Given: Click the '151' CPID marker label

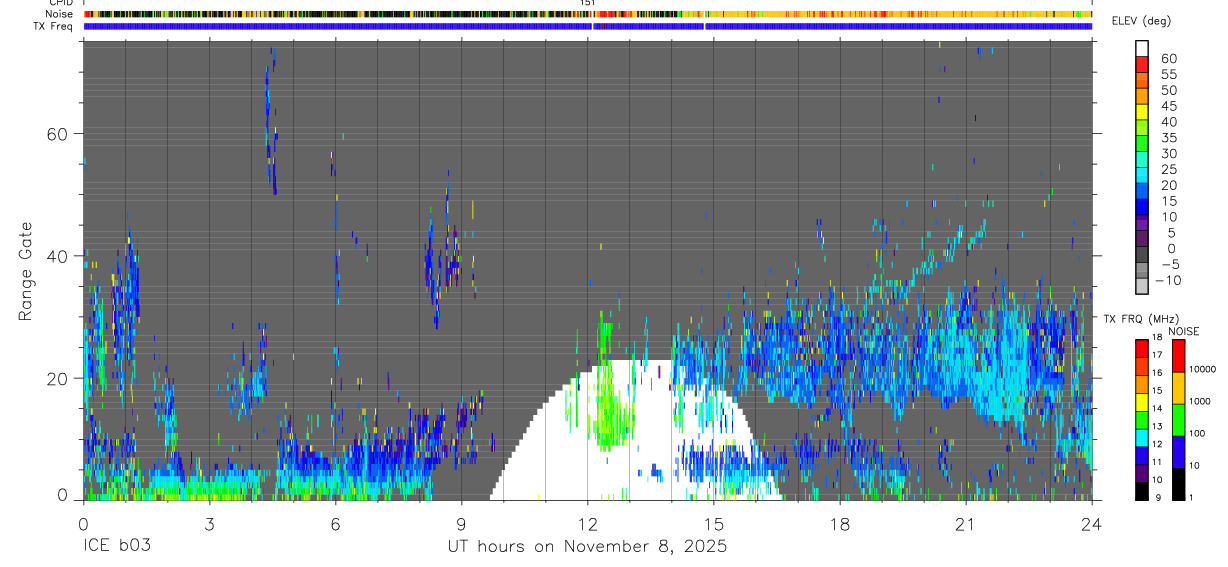Looking at the screenshot, I should [588, 4].
